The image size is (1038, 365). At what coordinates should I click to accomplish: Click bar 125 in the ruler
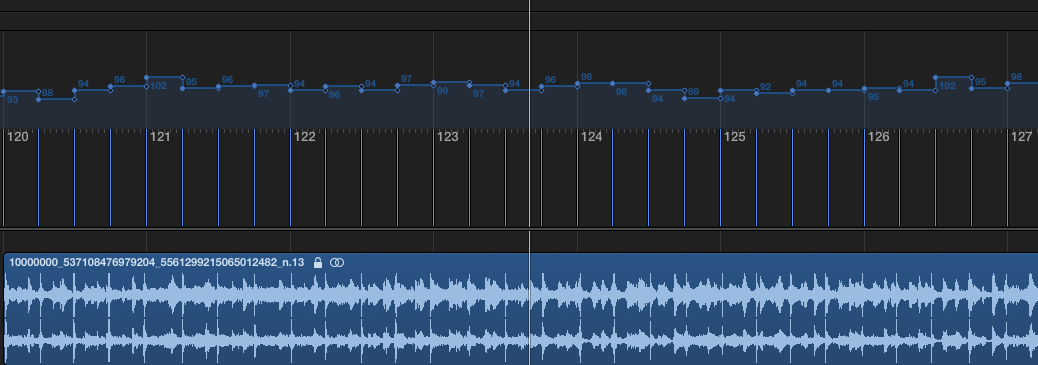734,137
